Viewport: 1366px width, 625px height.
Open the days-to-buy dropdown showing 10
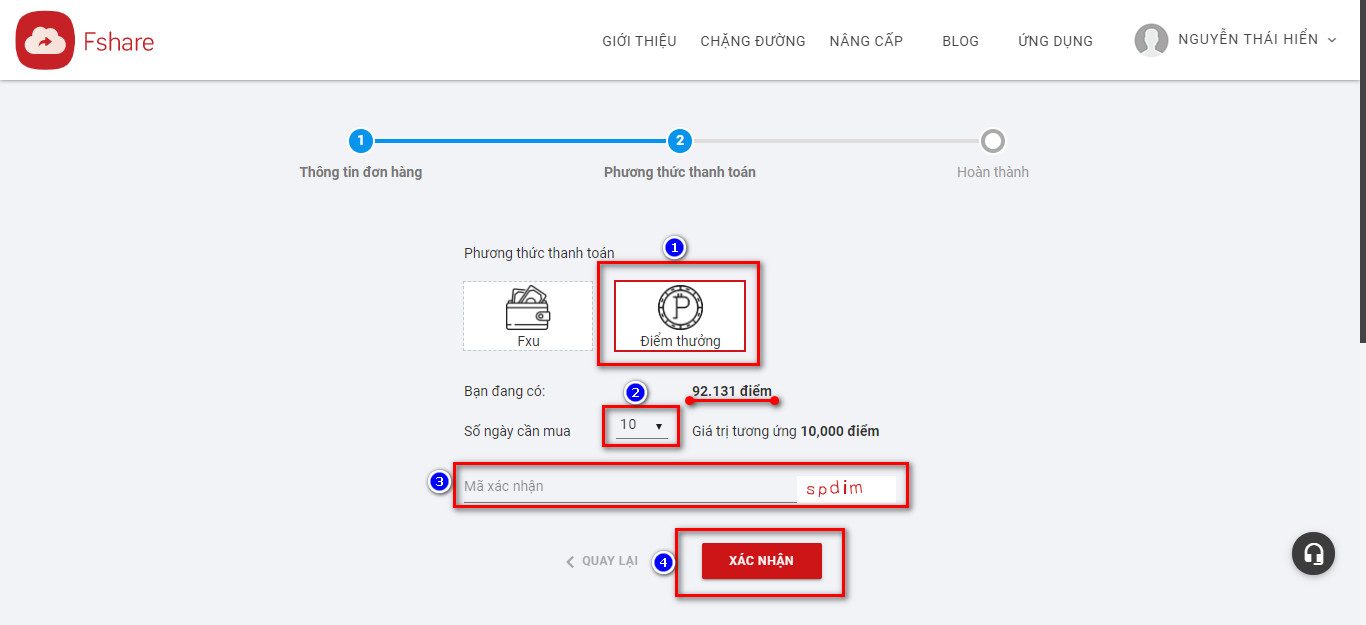642,425
